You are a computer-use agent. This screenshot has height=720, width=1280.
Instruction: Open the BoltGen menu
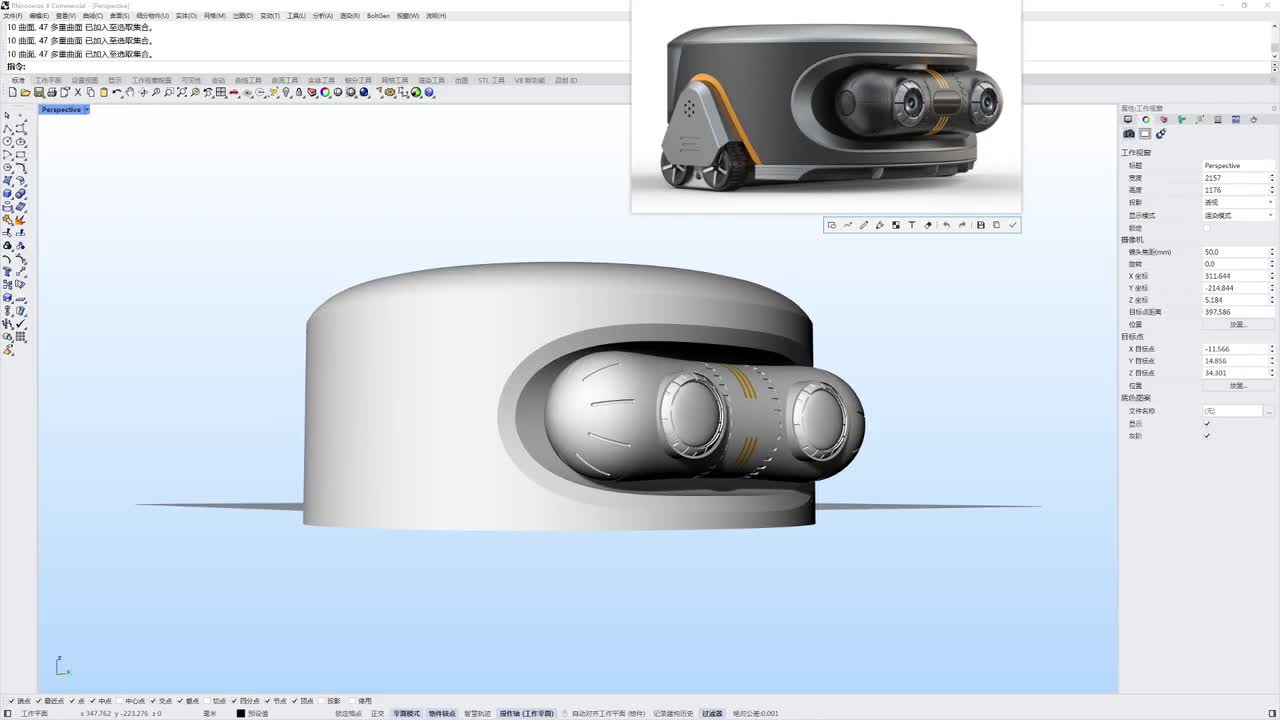point(378,16)
